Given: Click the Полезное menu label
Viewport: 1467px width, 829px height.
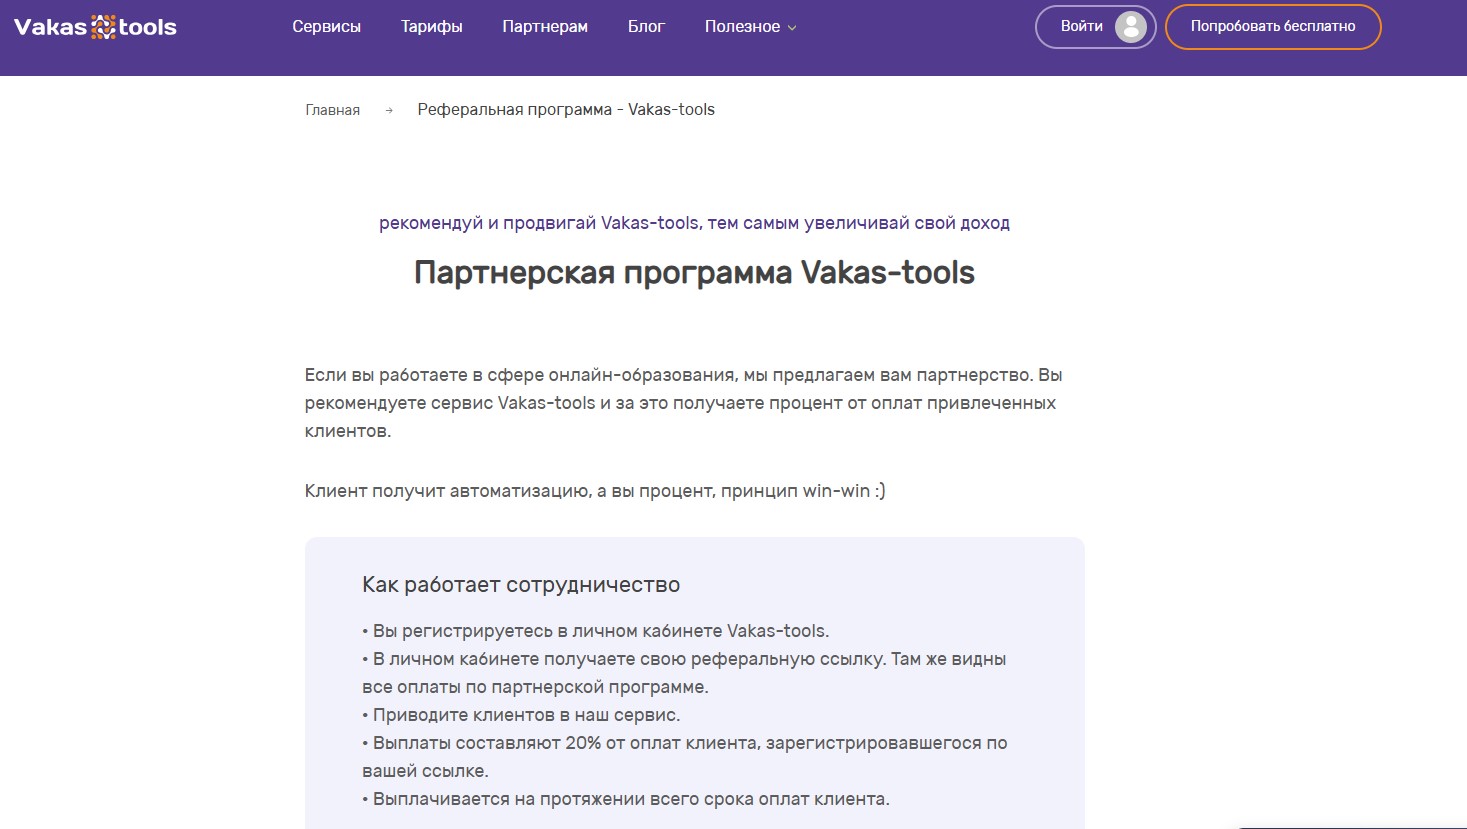Looking at the screenshot, I should pyautogui.click(x=741, y=27).
